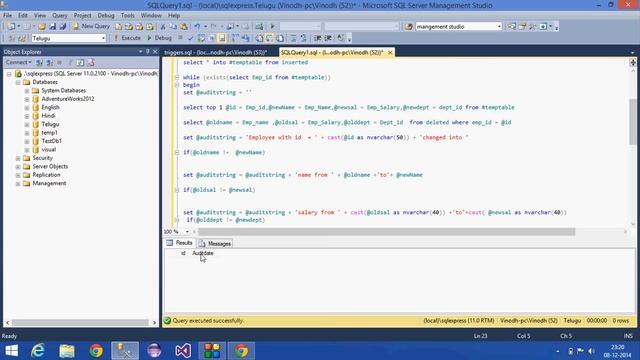Close the SQLQuery1.sql tab
640x360 pixels.
pos(390,53)
